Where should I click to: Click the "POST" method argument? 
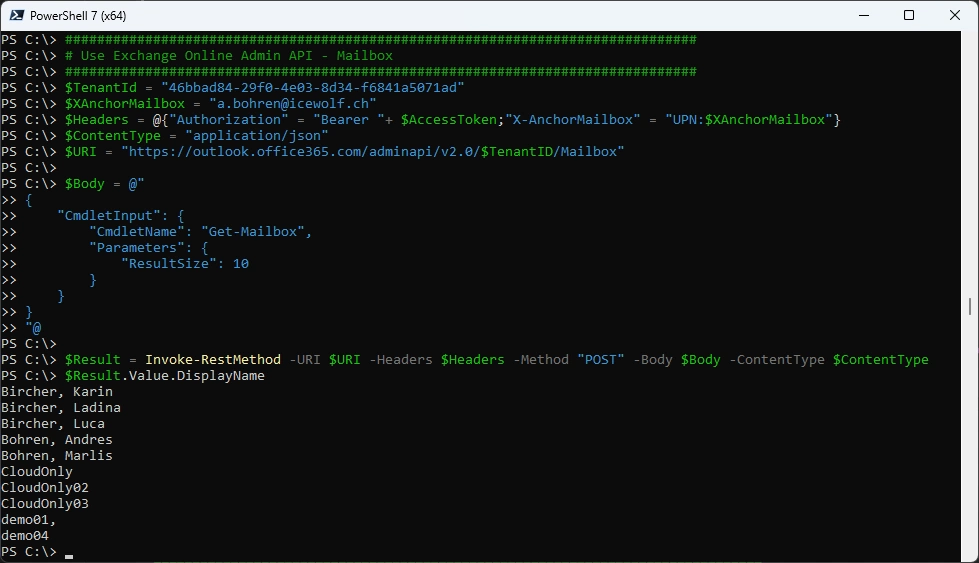[x=600, y=360]
